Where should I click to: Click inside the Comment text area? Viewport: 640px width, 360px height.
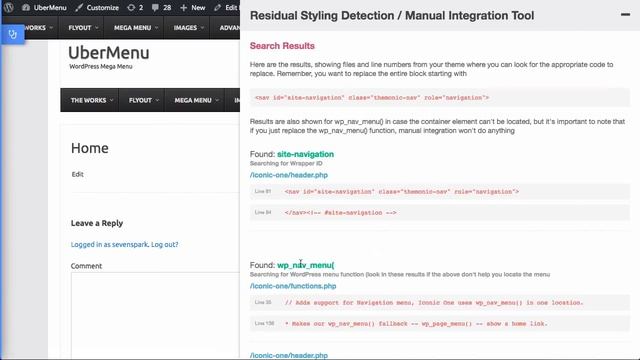(155, 315)
